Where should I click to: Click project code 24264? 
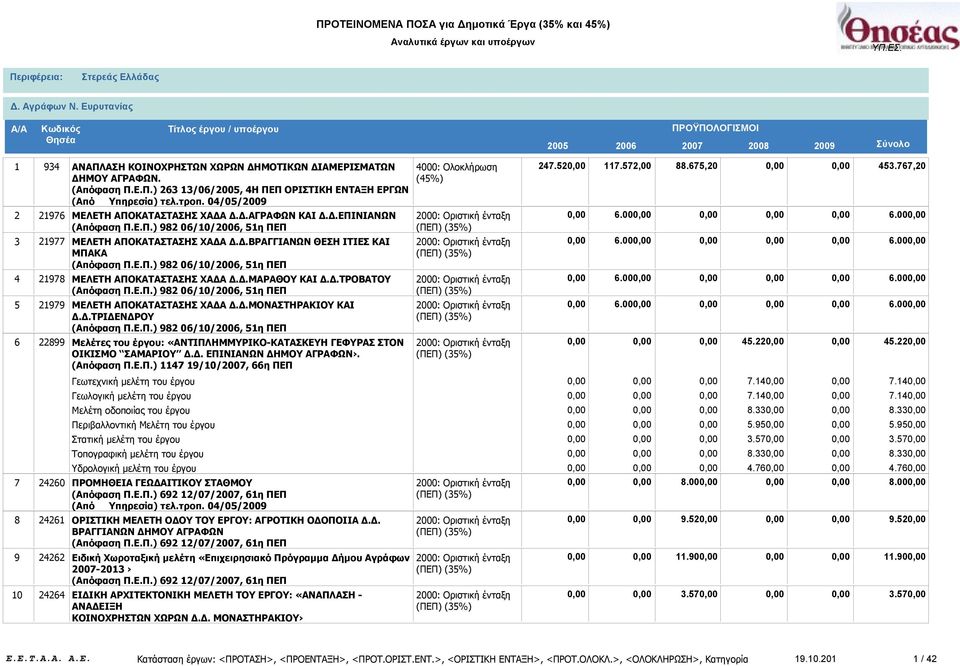click(51, 594)
